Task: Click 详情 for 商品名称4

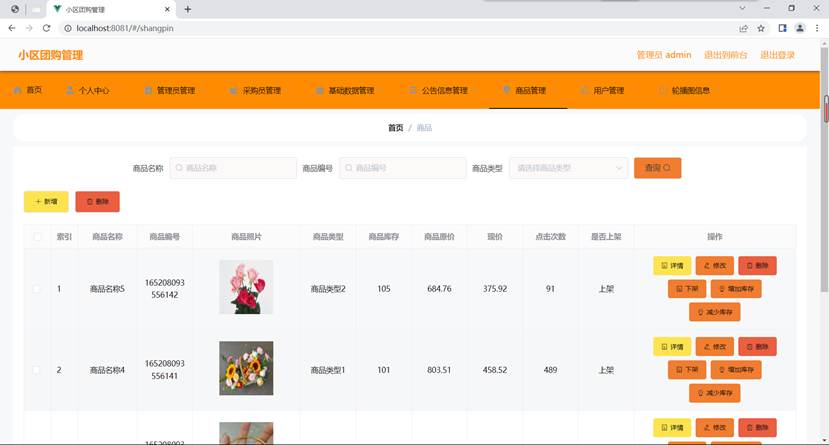Action: click(672, 347)
